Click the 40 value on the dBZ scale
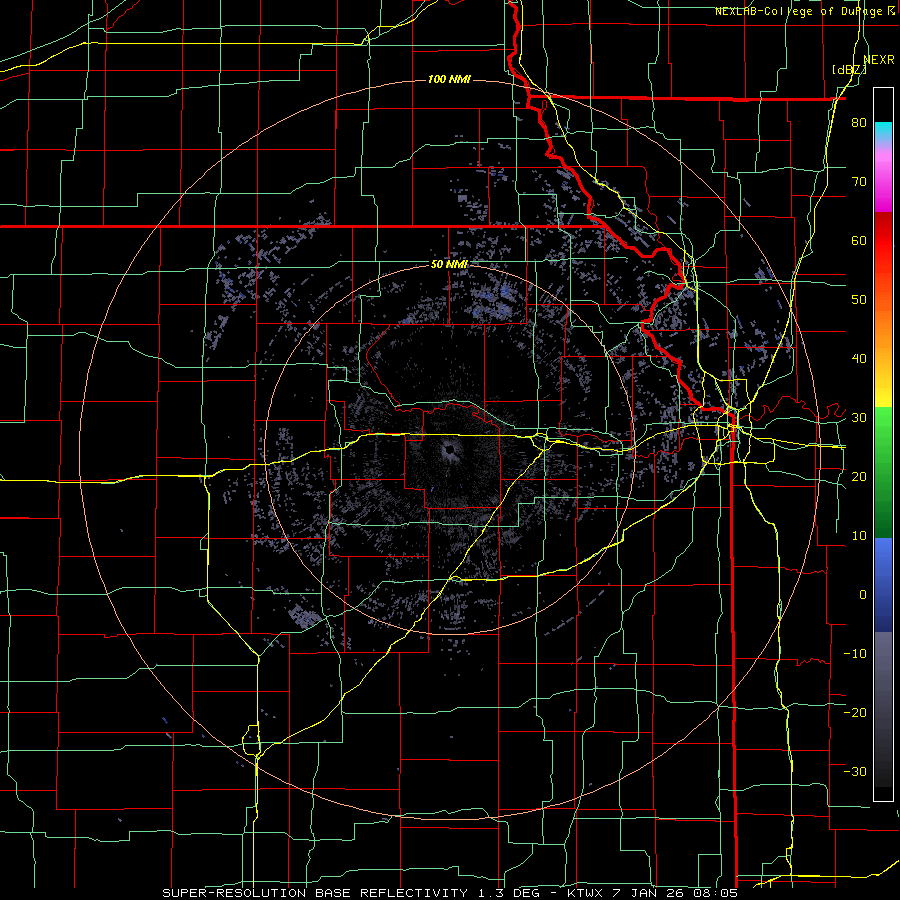The width and height of the screenshot is (900, 900). pos(859,359)
